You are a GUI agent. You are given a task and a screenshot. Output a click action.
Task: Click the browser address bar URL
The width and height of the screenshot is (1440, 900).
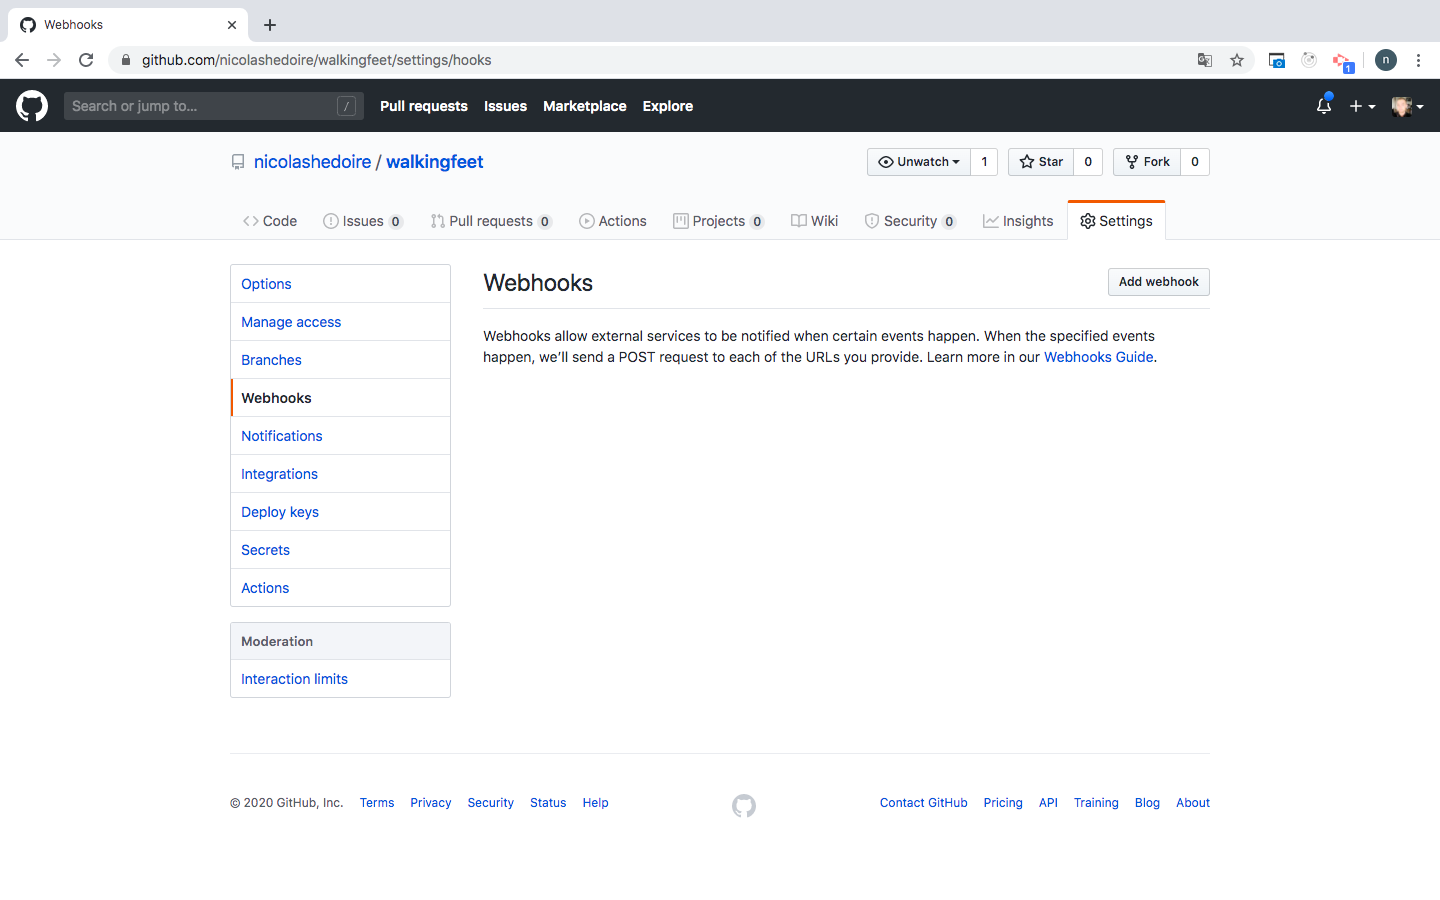[316, 60]
